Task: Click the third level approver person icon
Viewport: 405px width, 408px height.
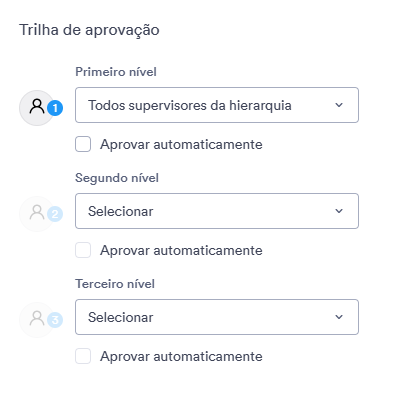Action: [37, 319]
